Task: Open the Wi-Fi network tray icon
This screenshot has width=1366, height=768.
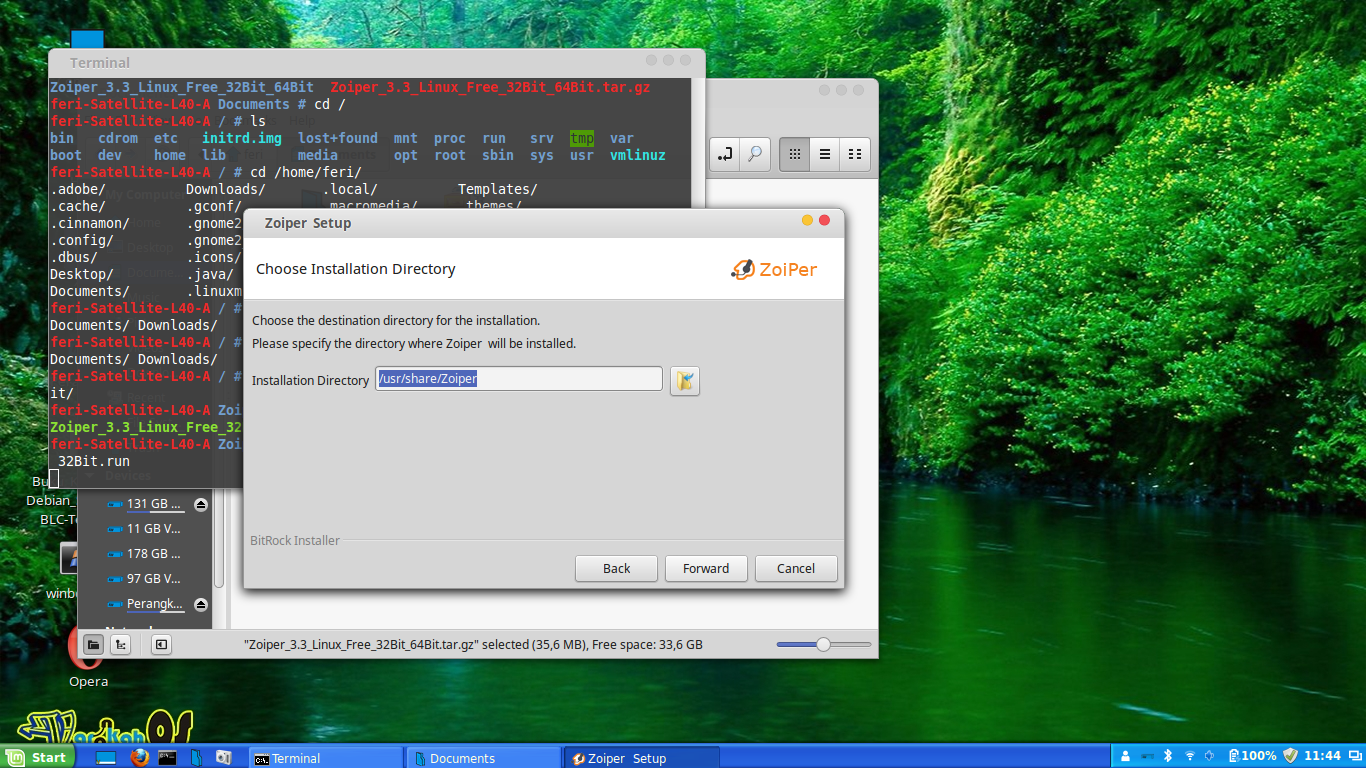Action: click(x=1190, y=756)
